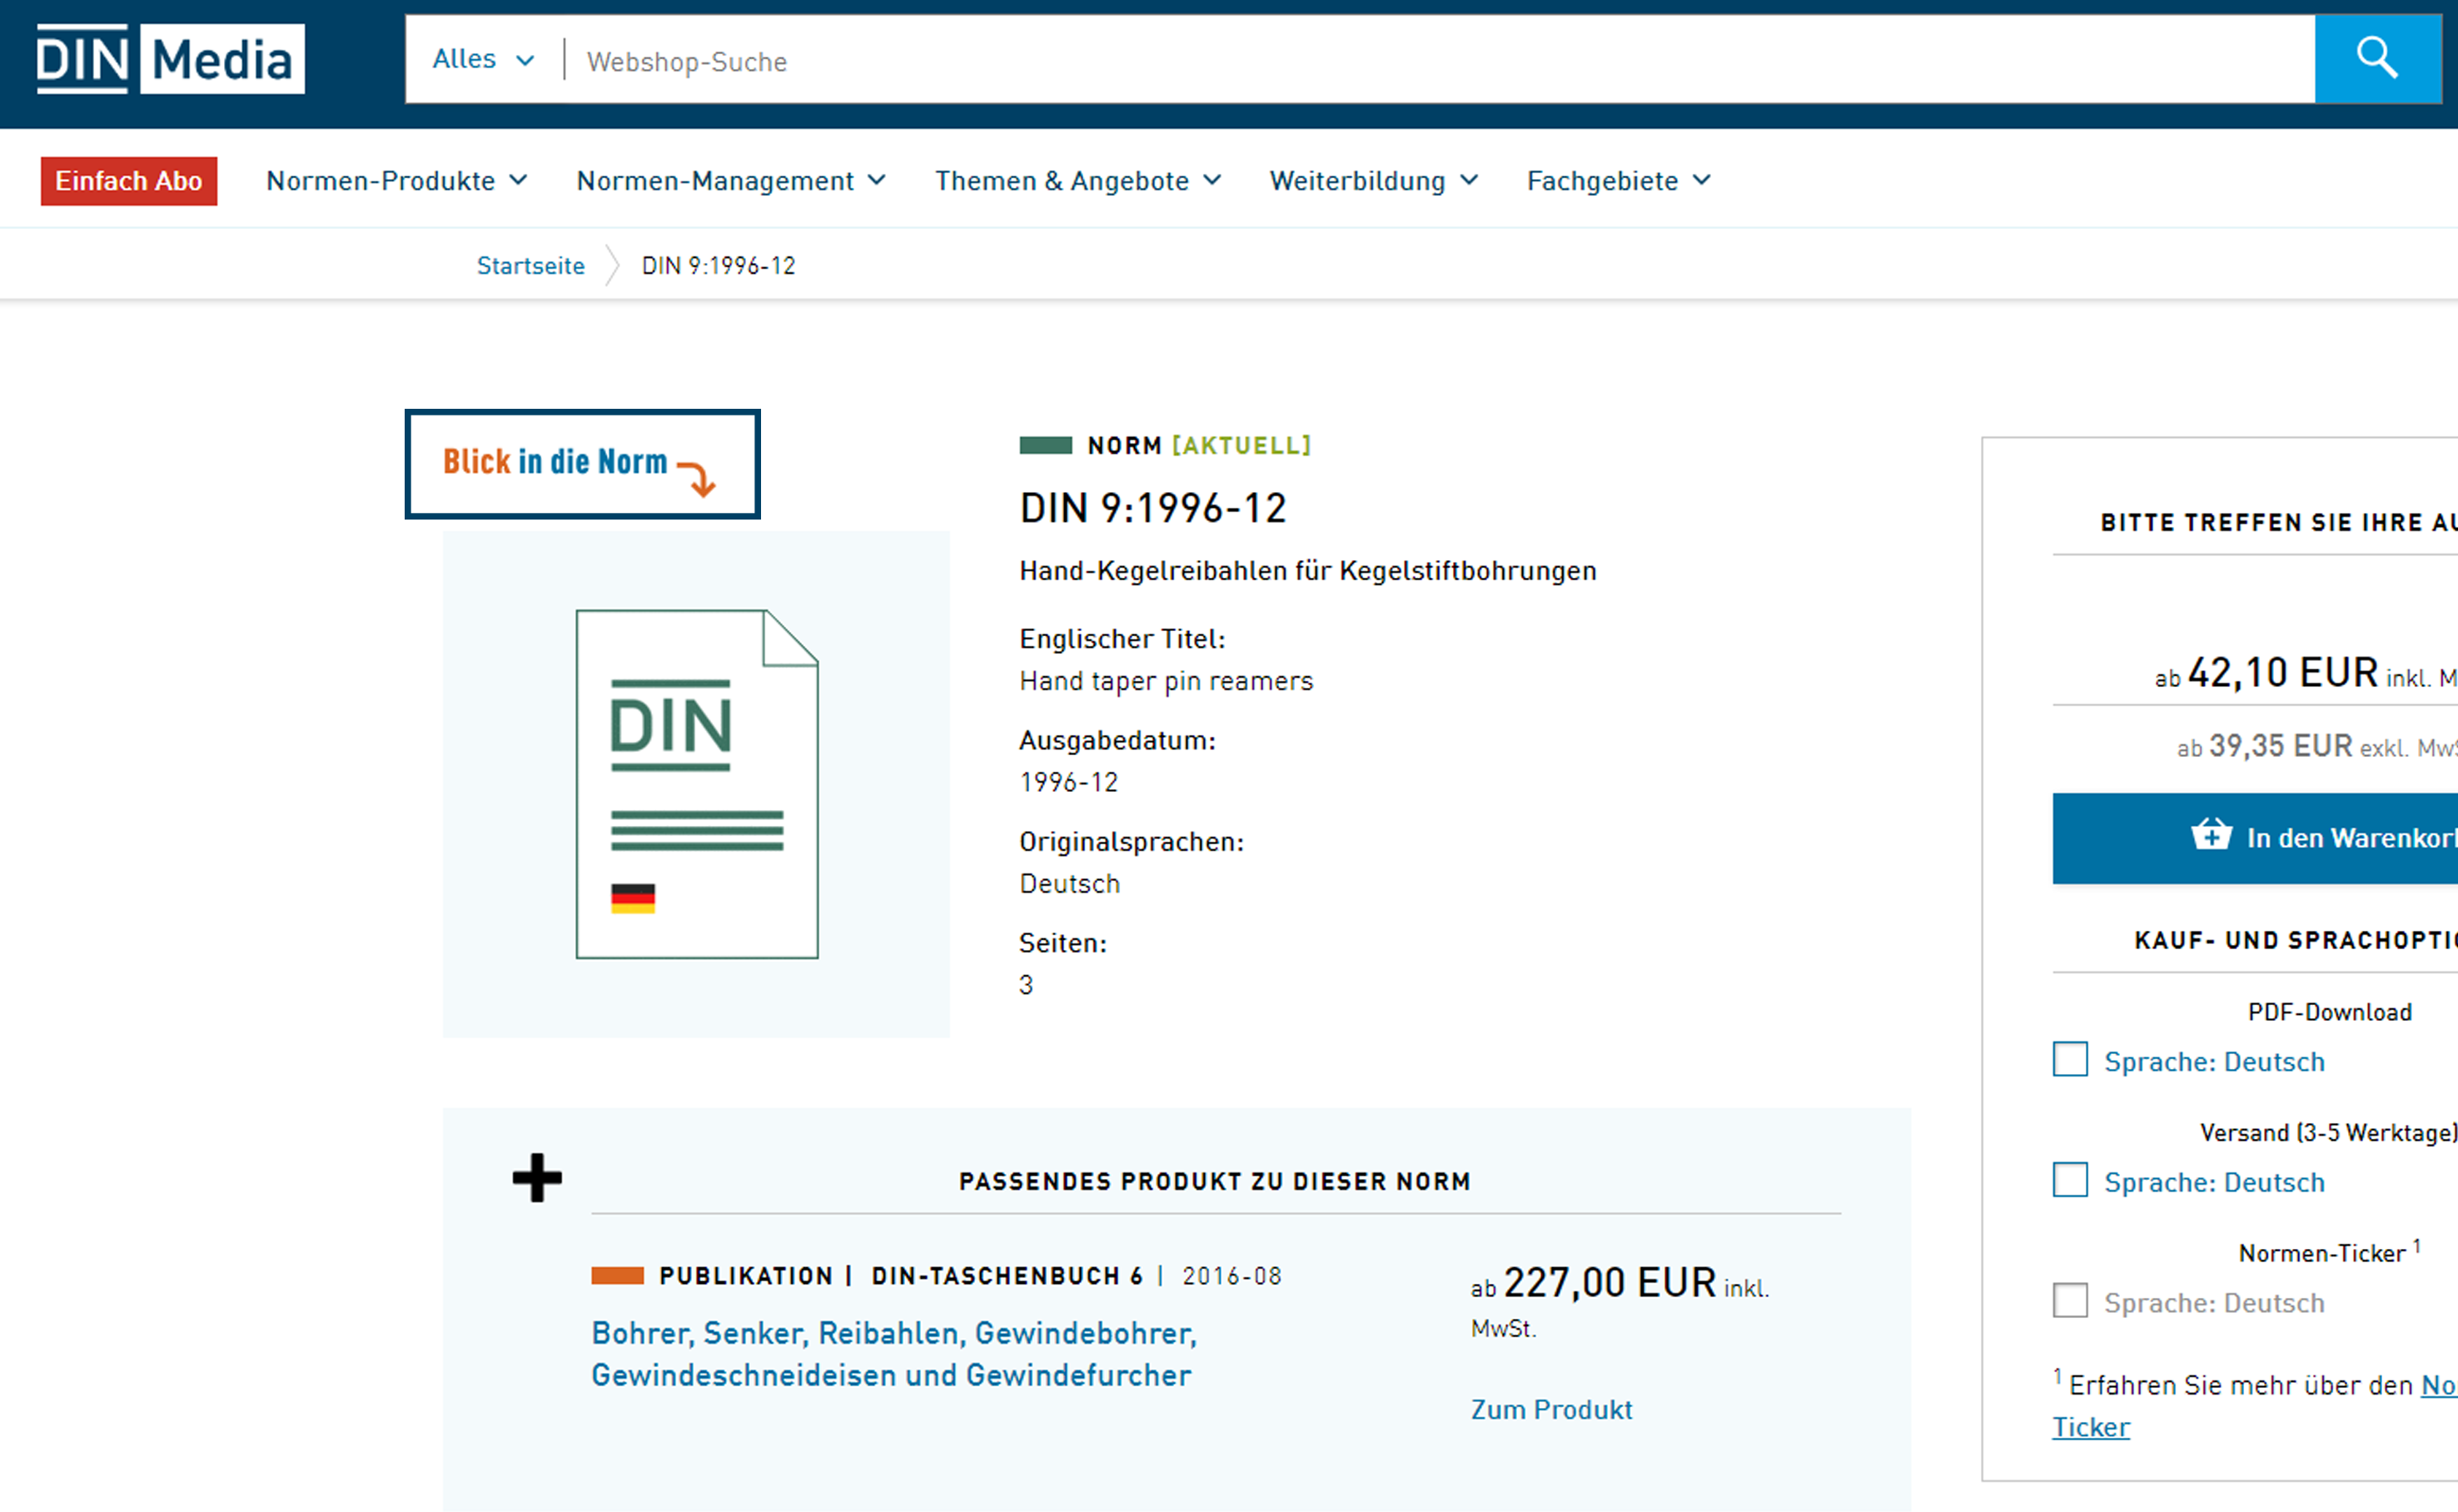Expand the Fachgebiete menu
This screenshot has height=1512, width=2458.
[x=1619, y=181]
